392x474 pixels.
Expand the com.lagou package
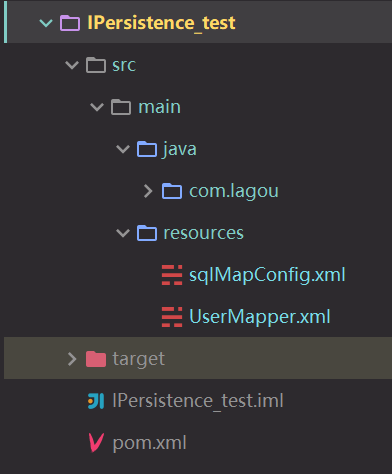[x=148, y=191]
